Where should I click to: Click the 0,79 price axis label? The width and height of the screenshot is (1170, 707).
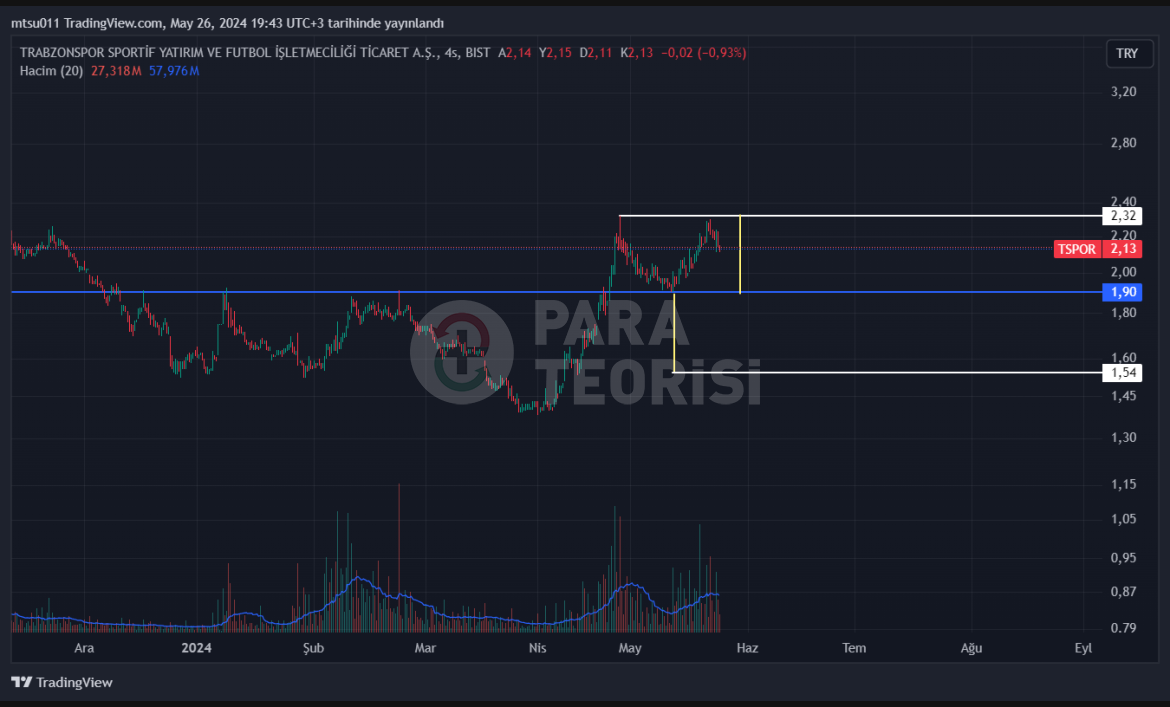coord(1123,628)
